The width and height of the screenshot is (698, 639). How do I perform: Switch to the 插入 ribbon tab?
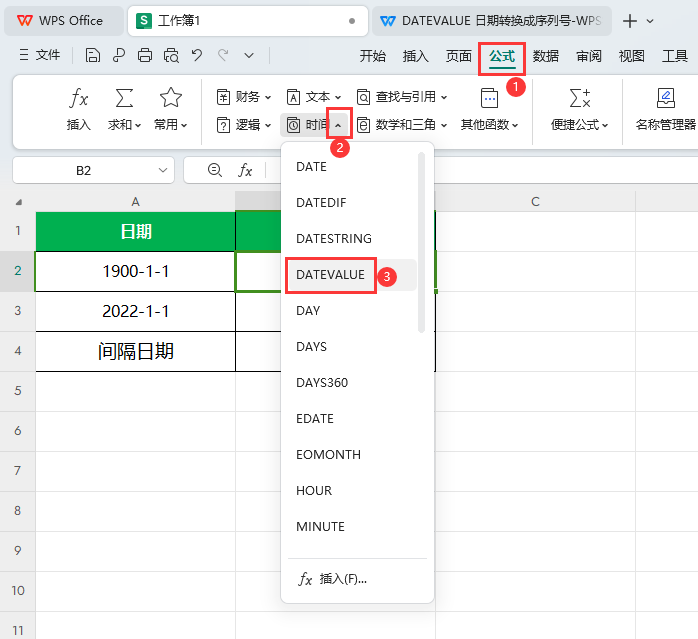coord(415,56)
